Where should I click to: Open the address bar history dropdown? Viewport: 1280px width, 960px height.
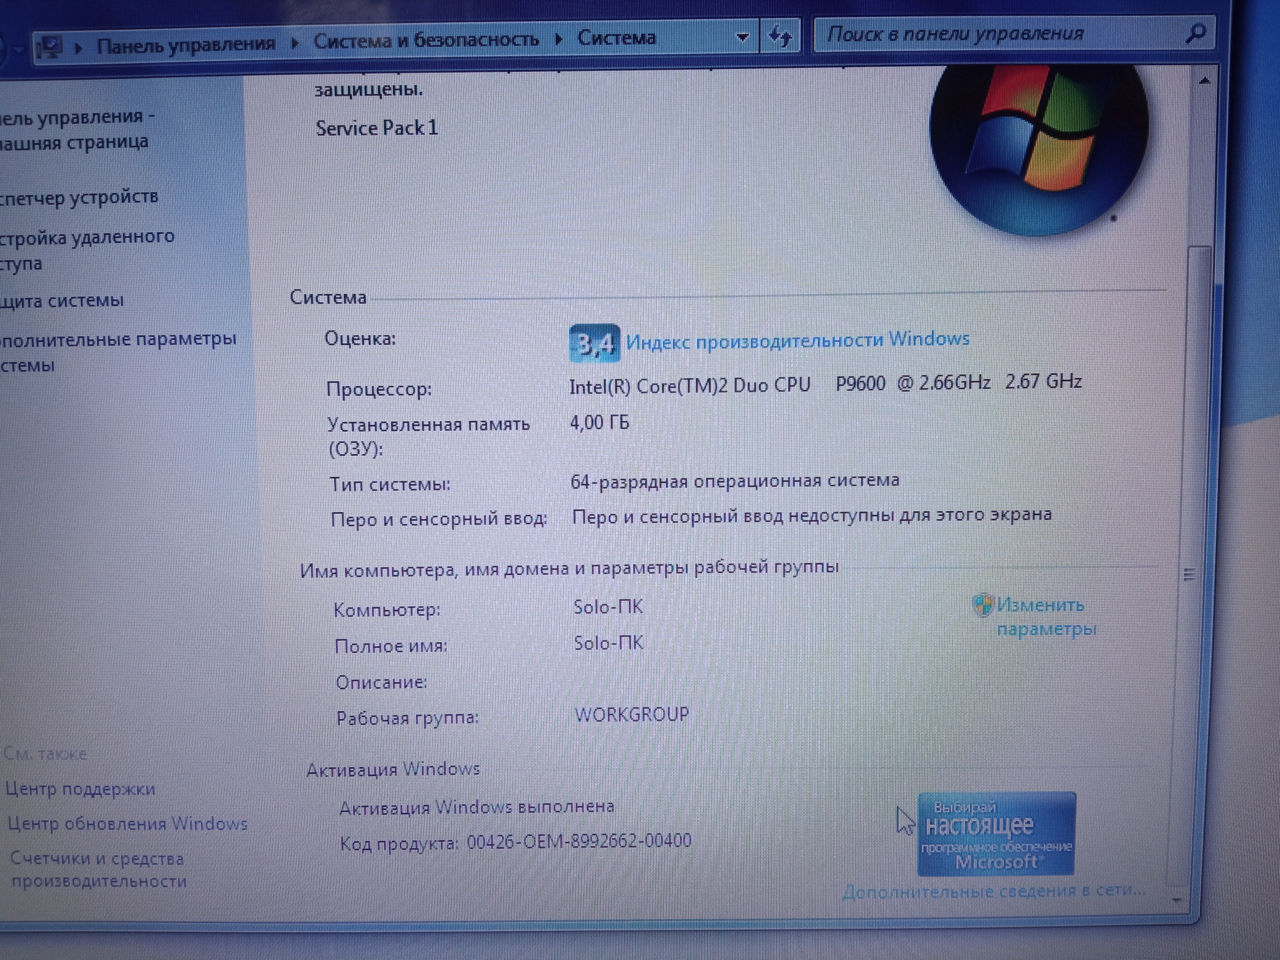(x=742, y=37)
